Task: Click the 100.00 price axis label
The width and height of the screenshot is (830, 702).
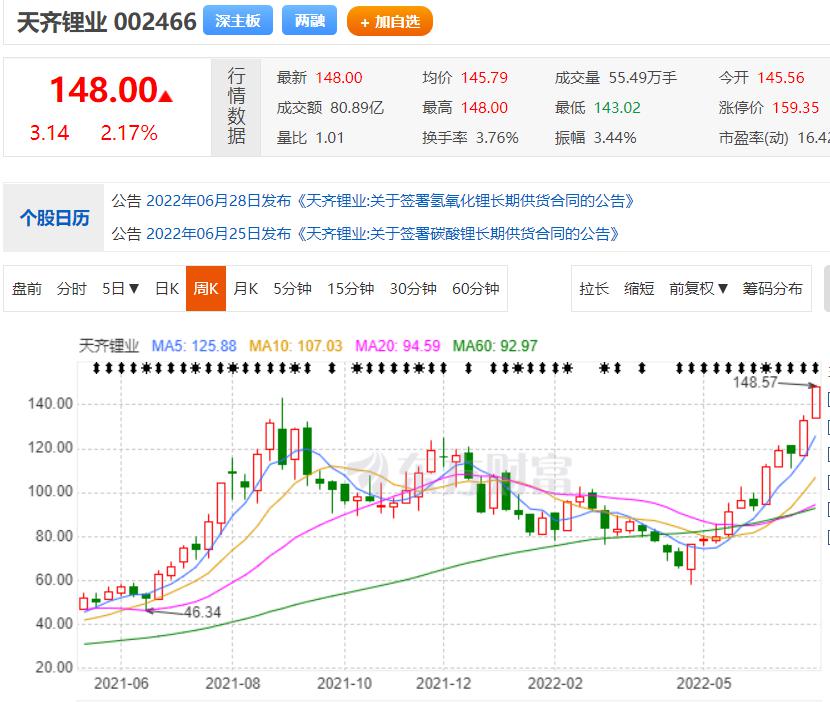Action: [x=50, y=491]
